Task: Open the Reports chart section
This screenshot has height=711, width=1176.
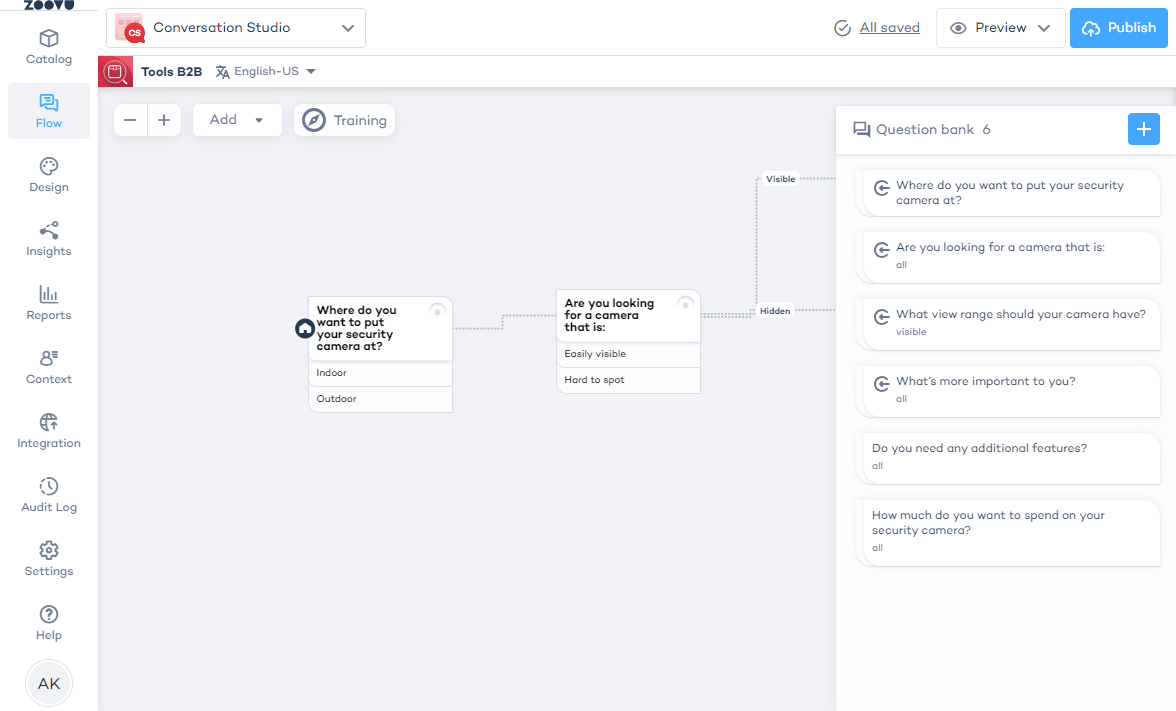Action: pos(48,303)
